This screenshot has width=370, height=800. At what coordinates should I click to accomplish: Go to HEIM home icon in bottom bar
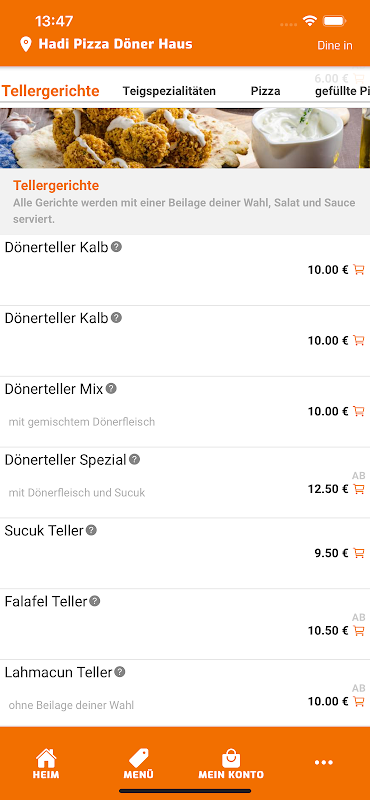pos(46,763)
